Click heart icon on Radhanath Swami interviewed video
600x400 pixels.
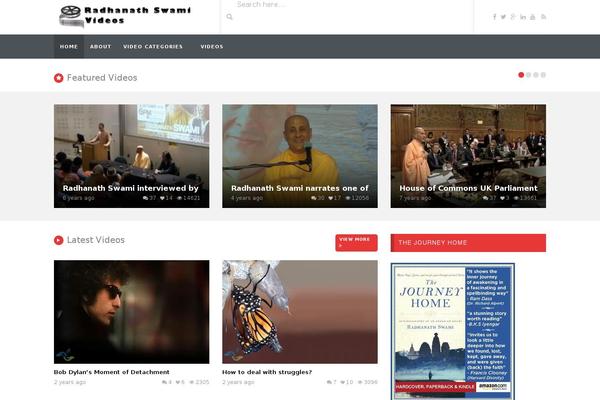(x=162, y=198)
